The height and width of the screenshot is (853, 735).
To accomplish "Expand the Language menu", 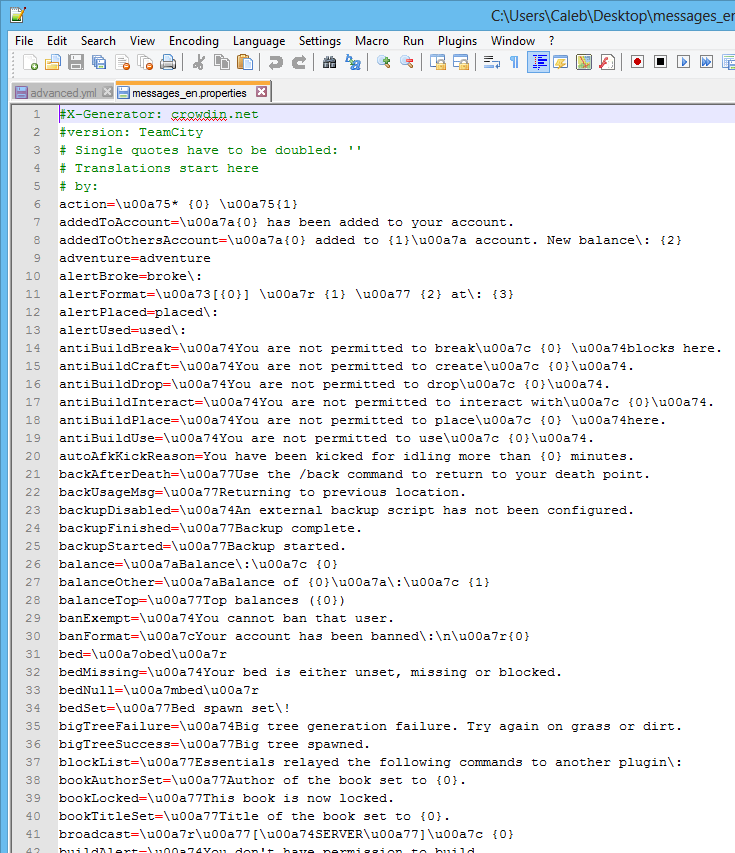I will pos(258,41).
